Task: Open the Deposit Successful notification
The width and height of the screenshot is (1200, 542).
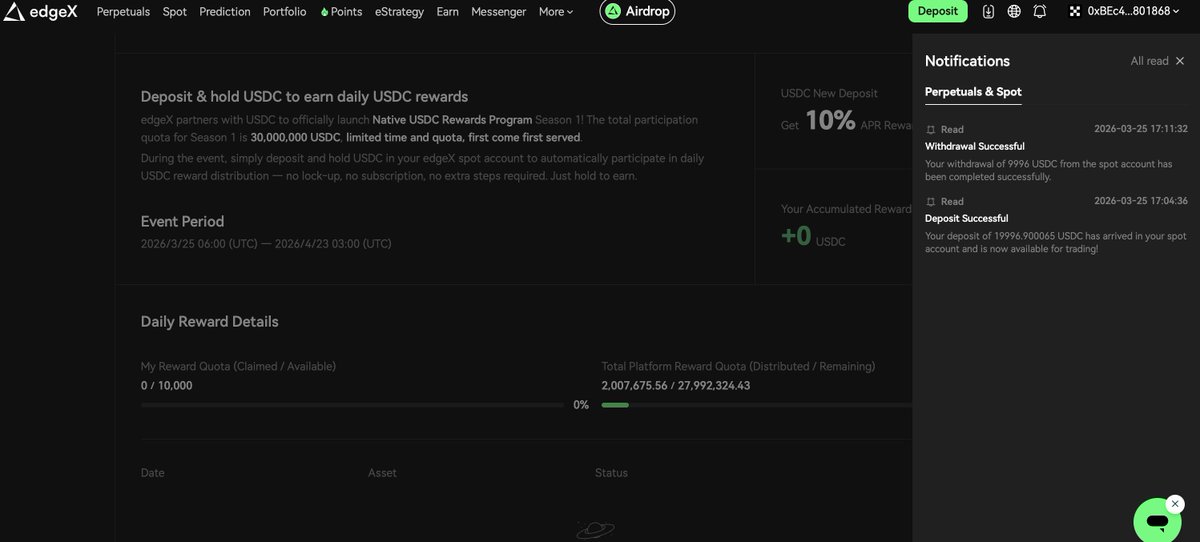Action: [1056, 224]
